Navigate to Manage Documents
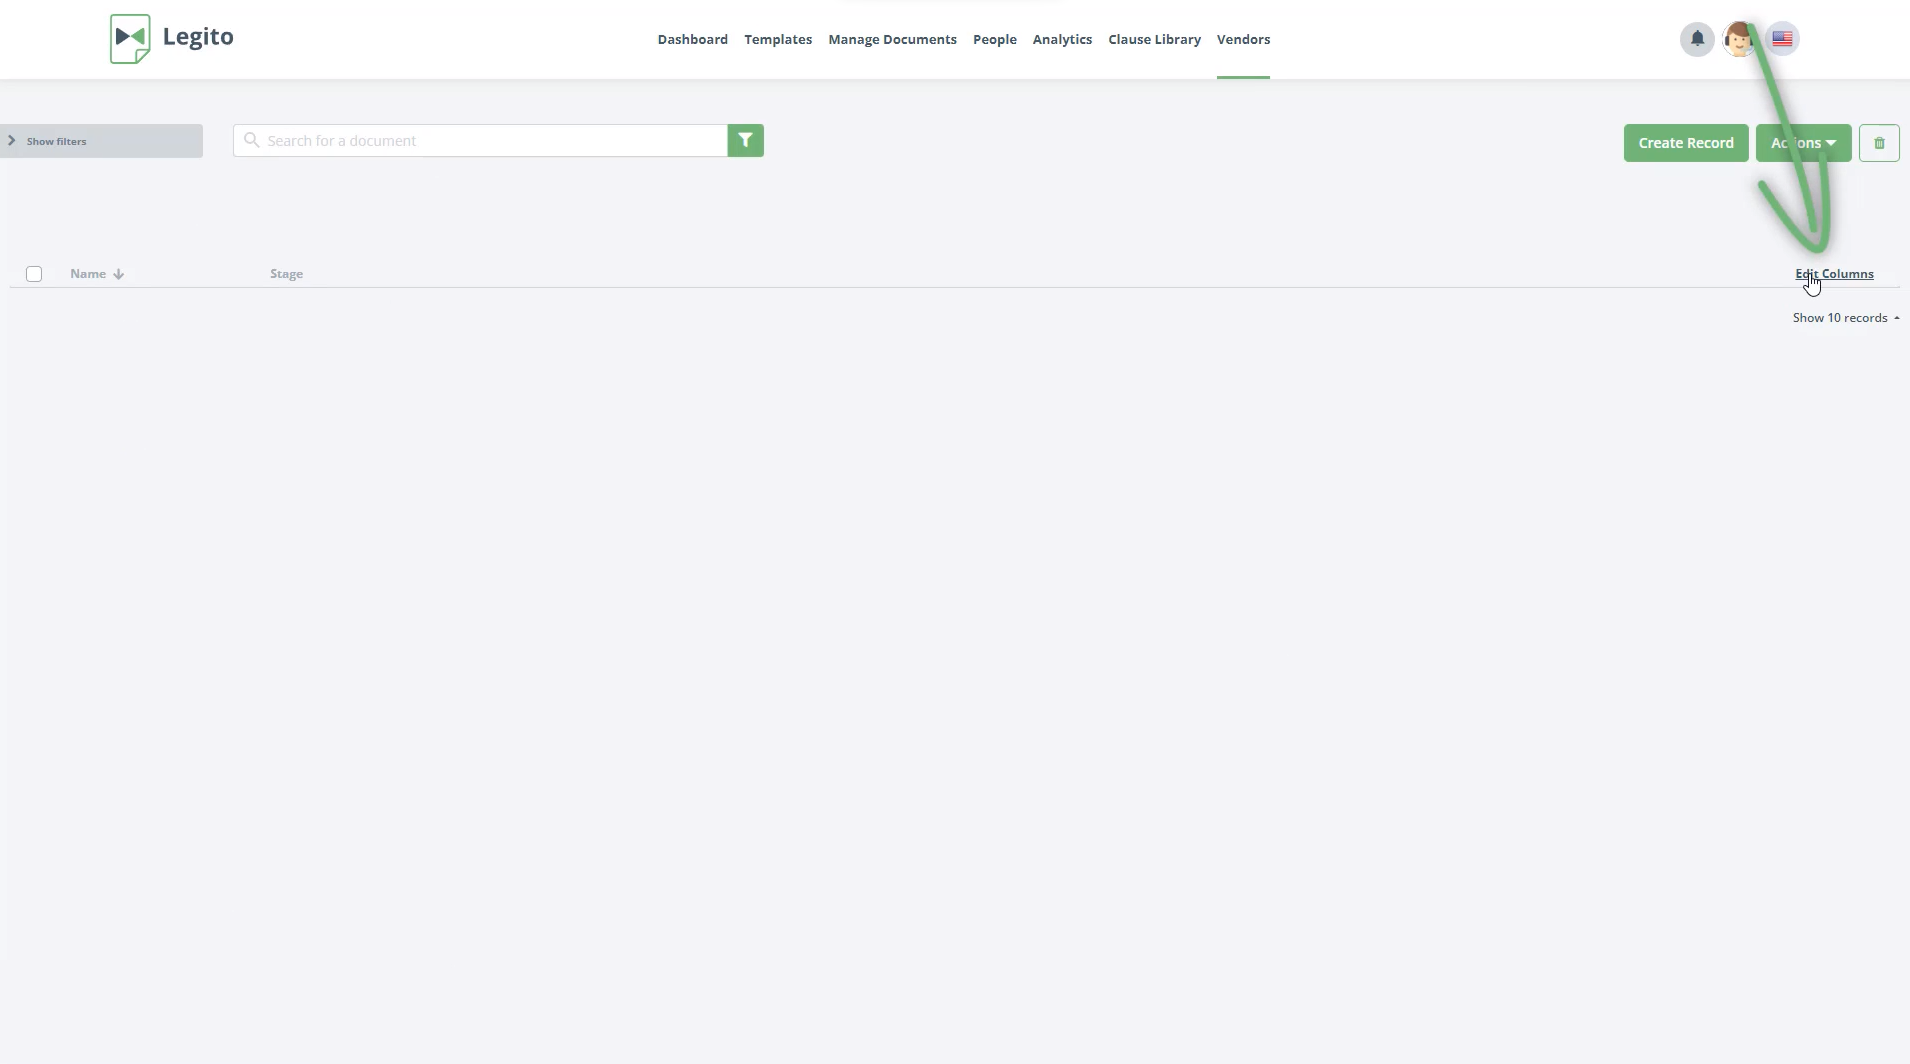 click(x=892, y=40)
